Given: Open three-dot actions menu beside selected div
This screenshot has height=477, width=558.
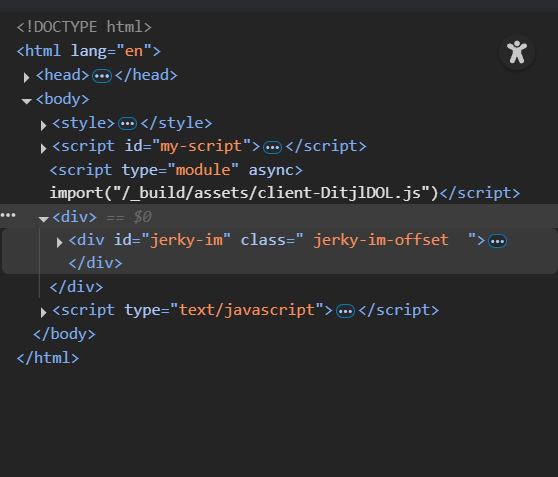Looking at the screenshot, I should (8, 215).
